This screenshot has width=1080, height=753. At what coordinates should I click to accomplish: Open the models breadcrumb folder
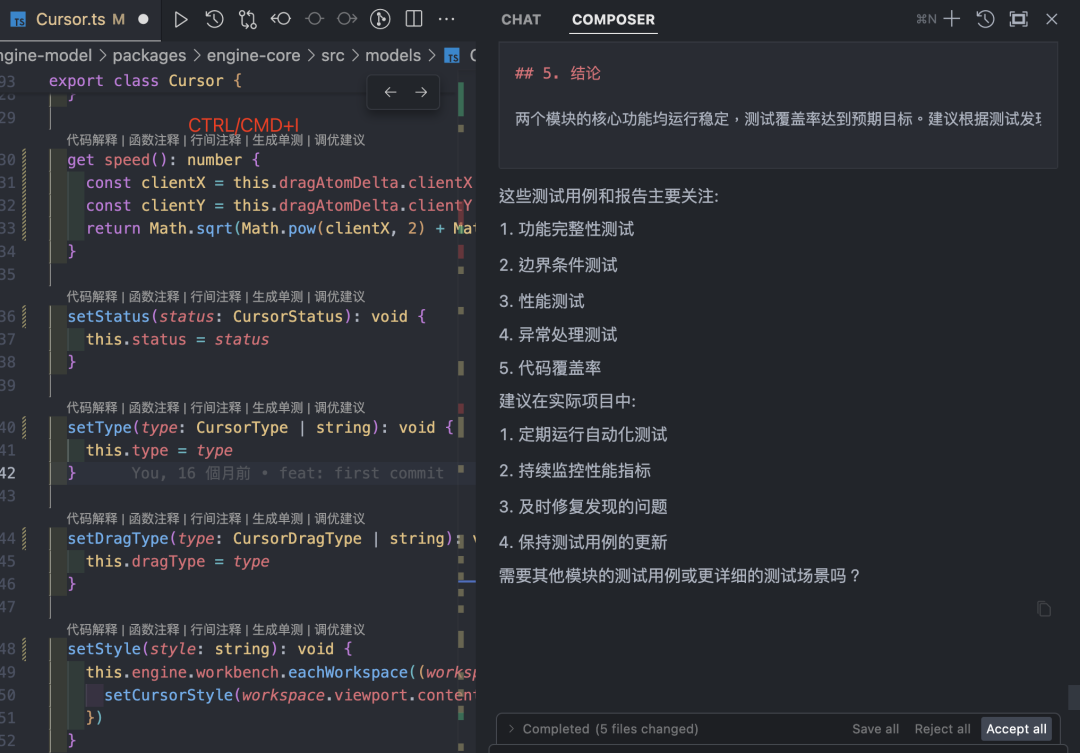393,55
